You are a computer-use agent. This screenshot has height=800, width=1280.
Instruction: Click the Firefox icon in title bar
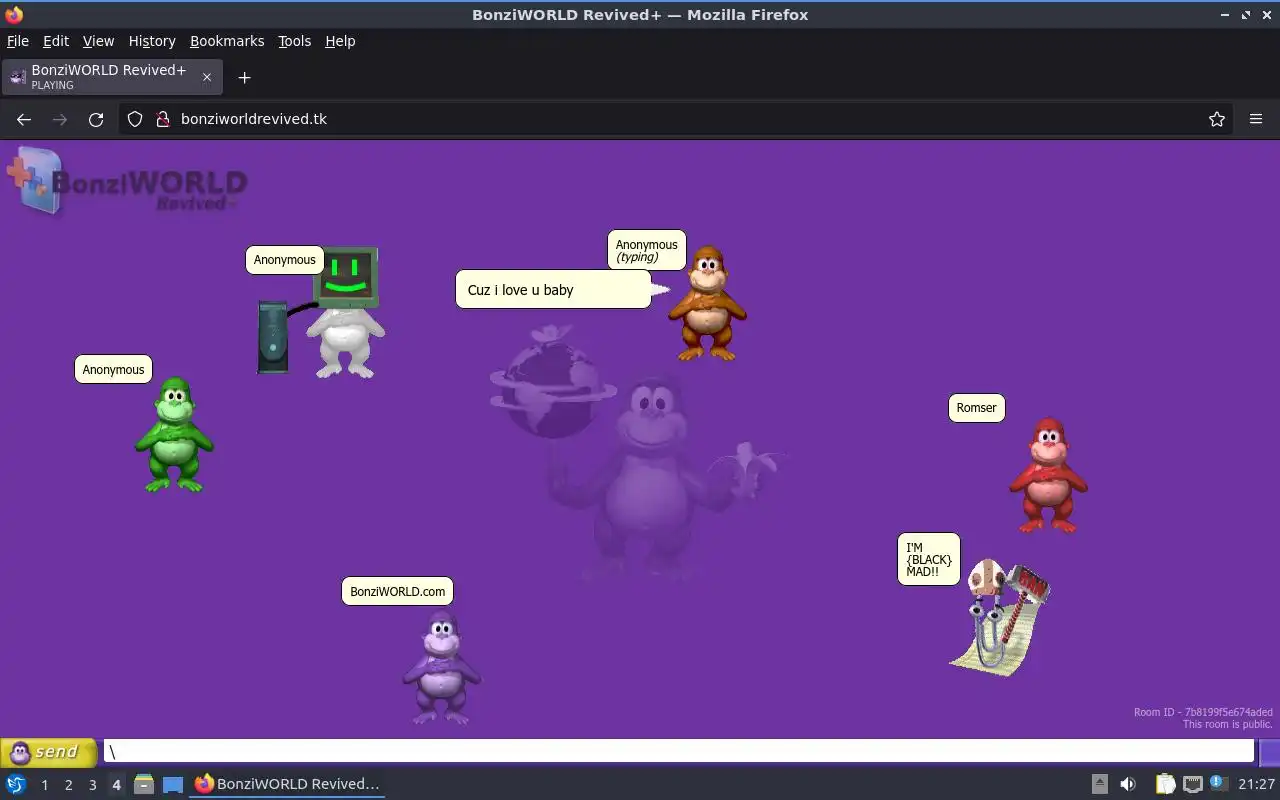(14, 14)
